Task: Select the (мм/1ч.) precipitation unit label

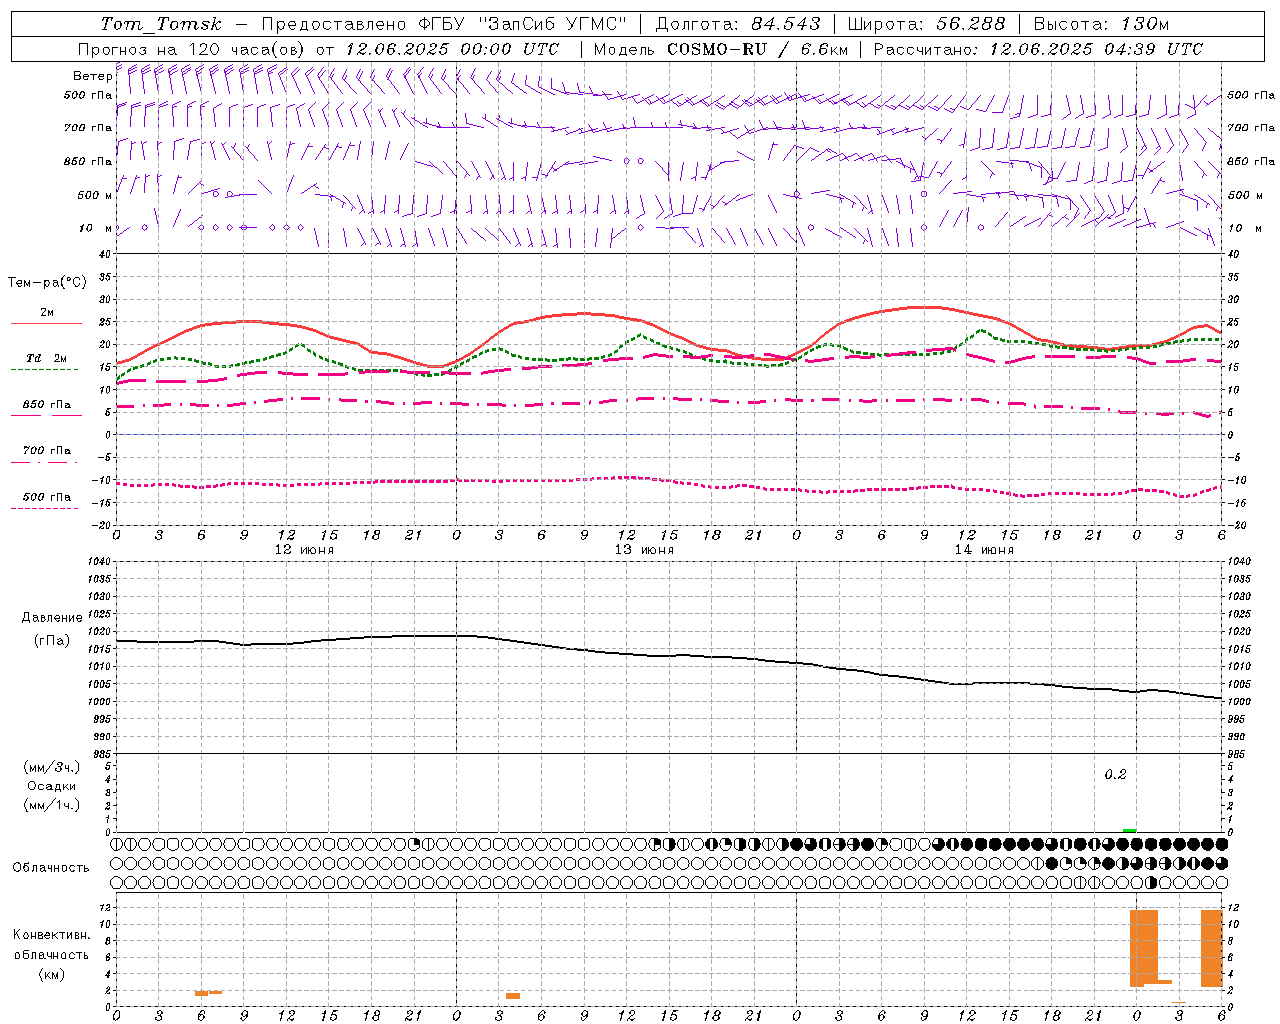Action: tap(52, 805)
